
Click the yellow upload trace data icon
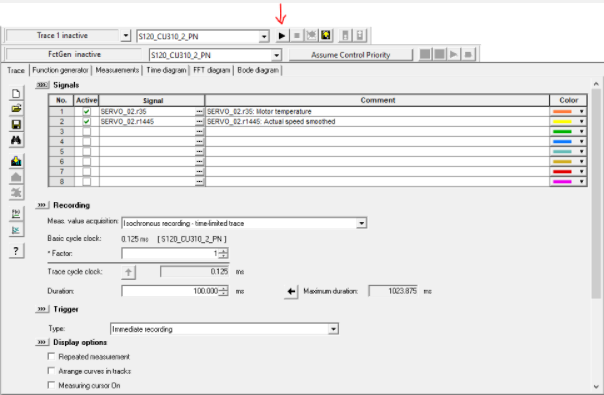coord(326,36)
